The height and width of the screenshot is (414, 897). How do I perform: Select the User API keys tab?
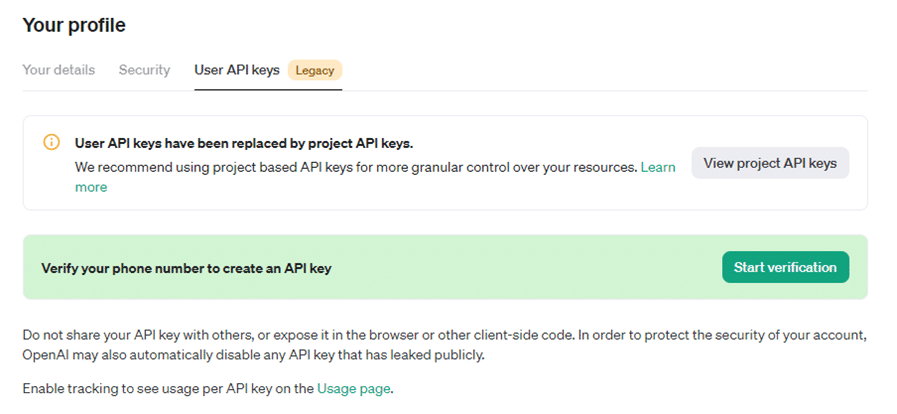pyautogui.click(x=237, y=70)
